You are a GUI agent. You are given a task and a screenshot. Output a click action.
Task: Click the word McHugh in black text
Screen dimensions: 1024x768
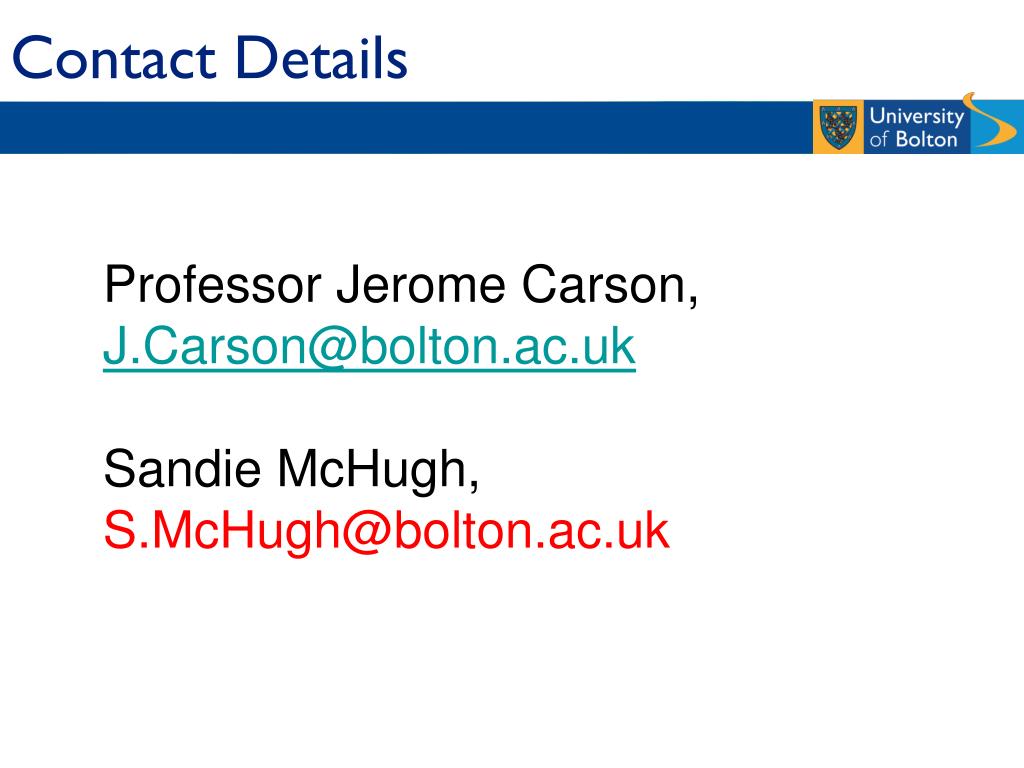tap(377, 470)
